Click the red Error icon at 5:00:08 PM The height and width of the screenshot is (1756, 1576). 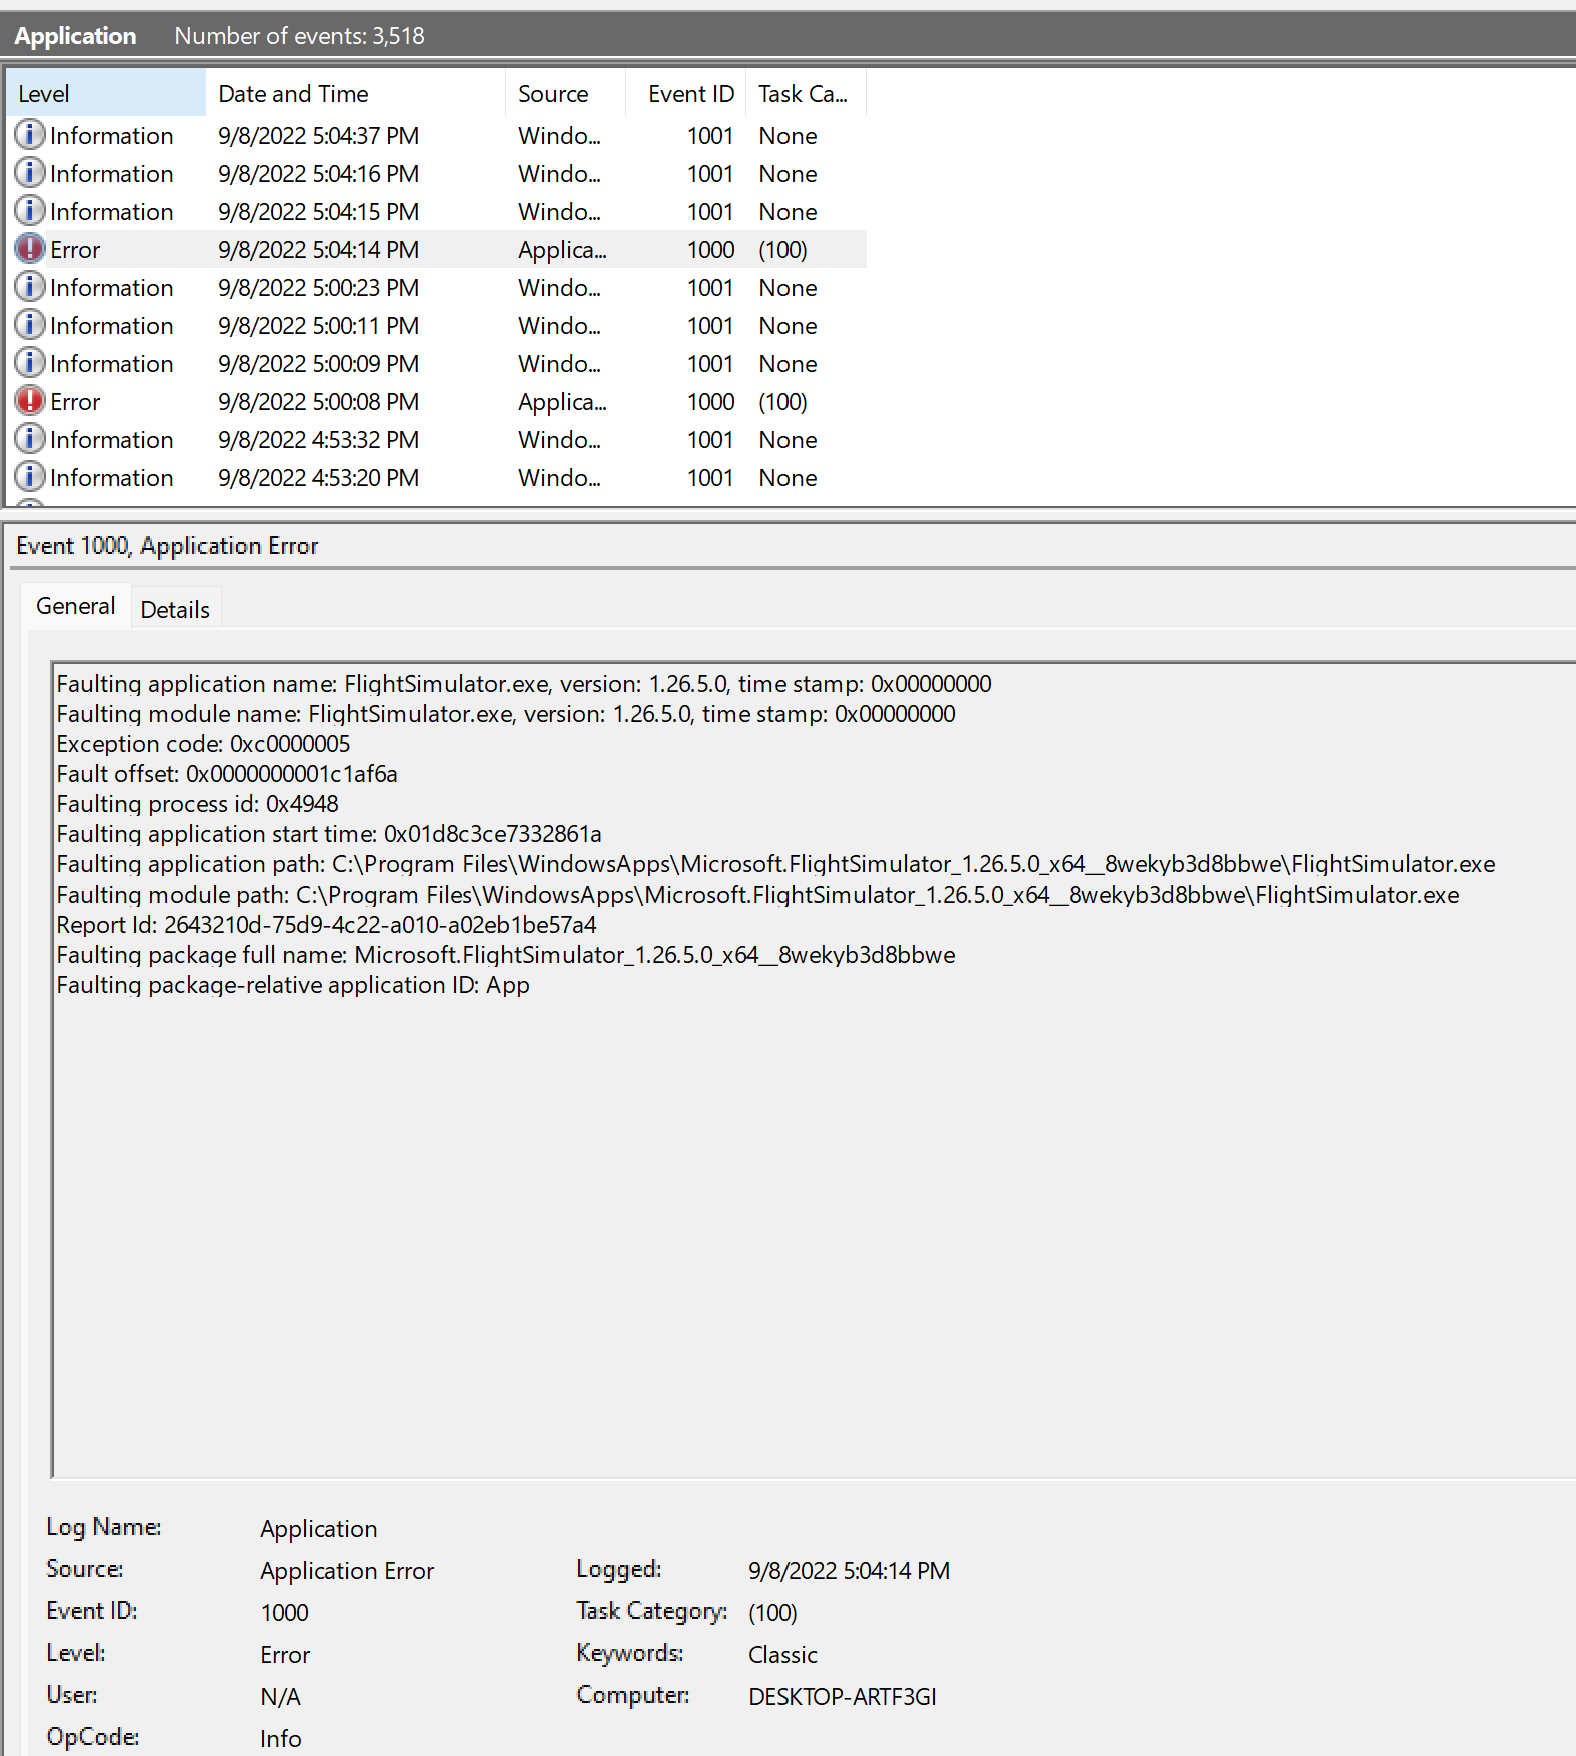pyautogui.click(x=30, y=400)
